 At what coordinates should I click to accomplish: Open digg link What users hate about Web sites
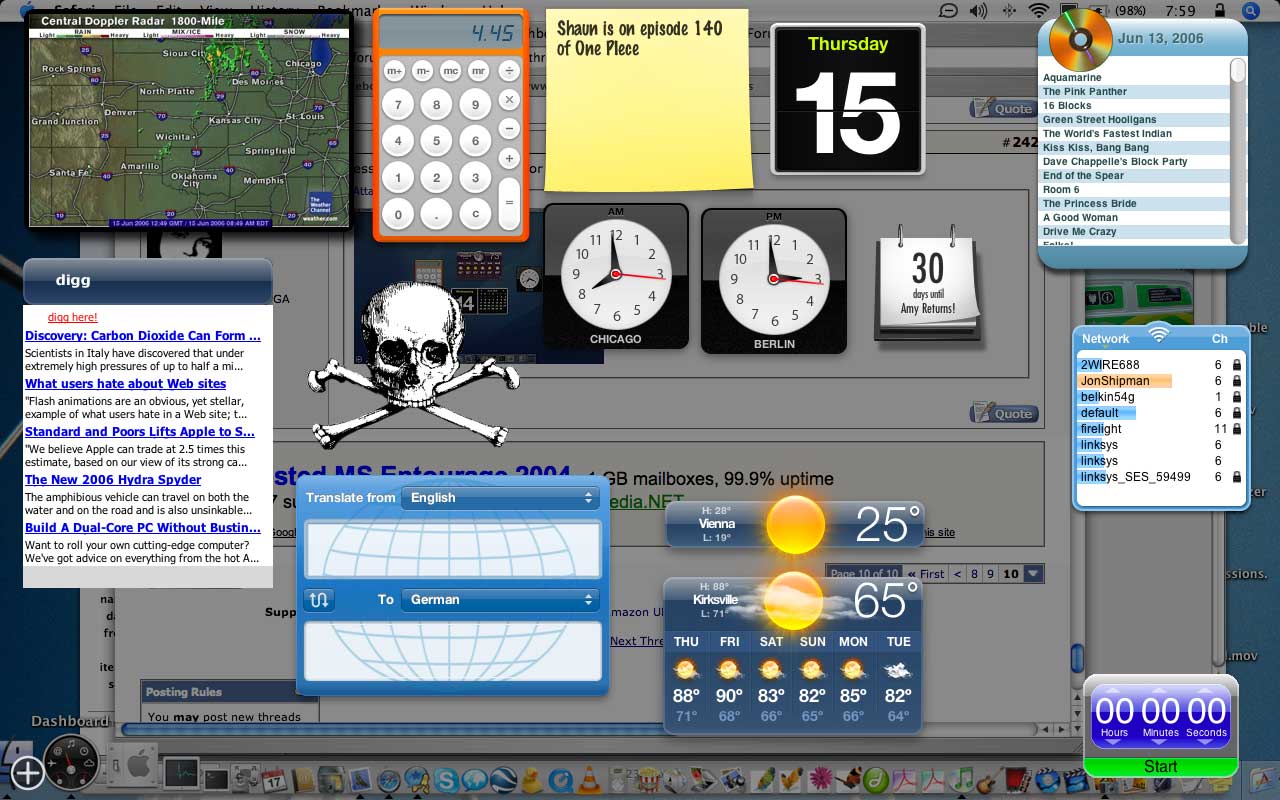click(126, 384)
